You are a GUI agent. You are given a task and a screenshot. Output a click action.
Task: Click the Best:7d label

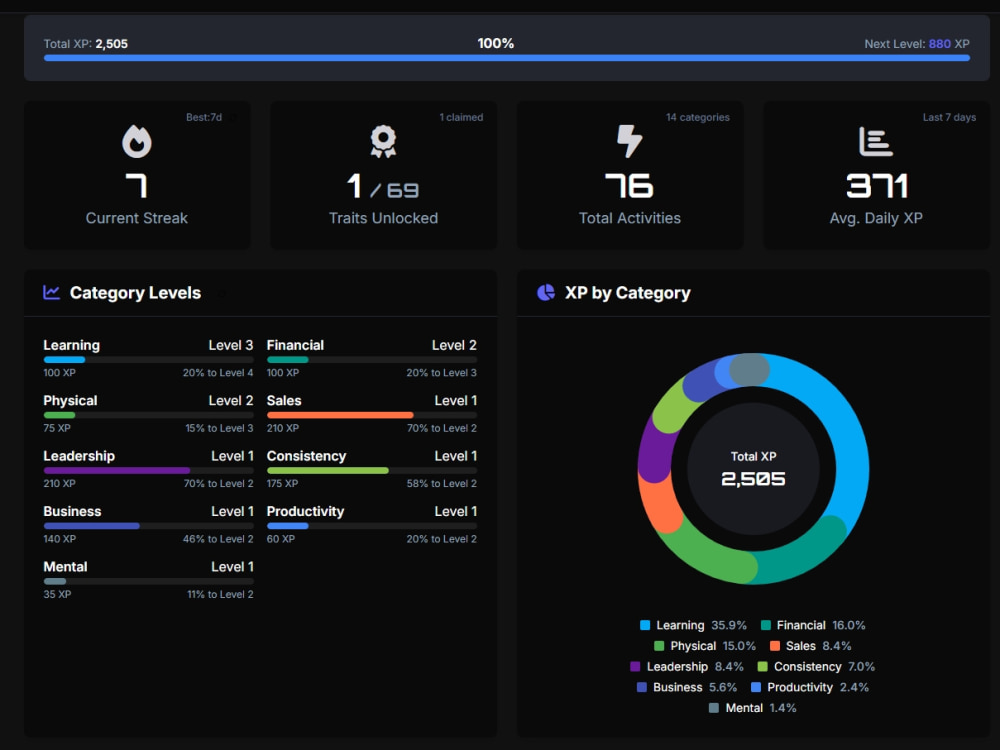[204, 117]
